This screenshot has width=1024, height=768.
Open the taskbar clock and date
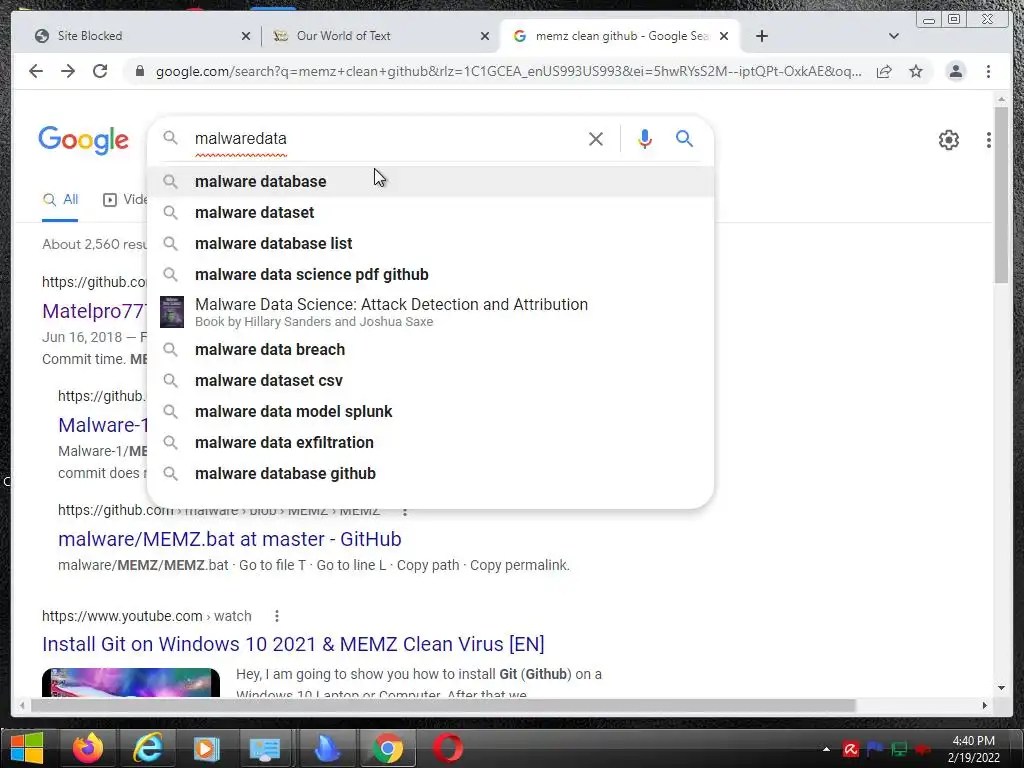click(974, 749)
